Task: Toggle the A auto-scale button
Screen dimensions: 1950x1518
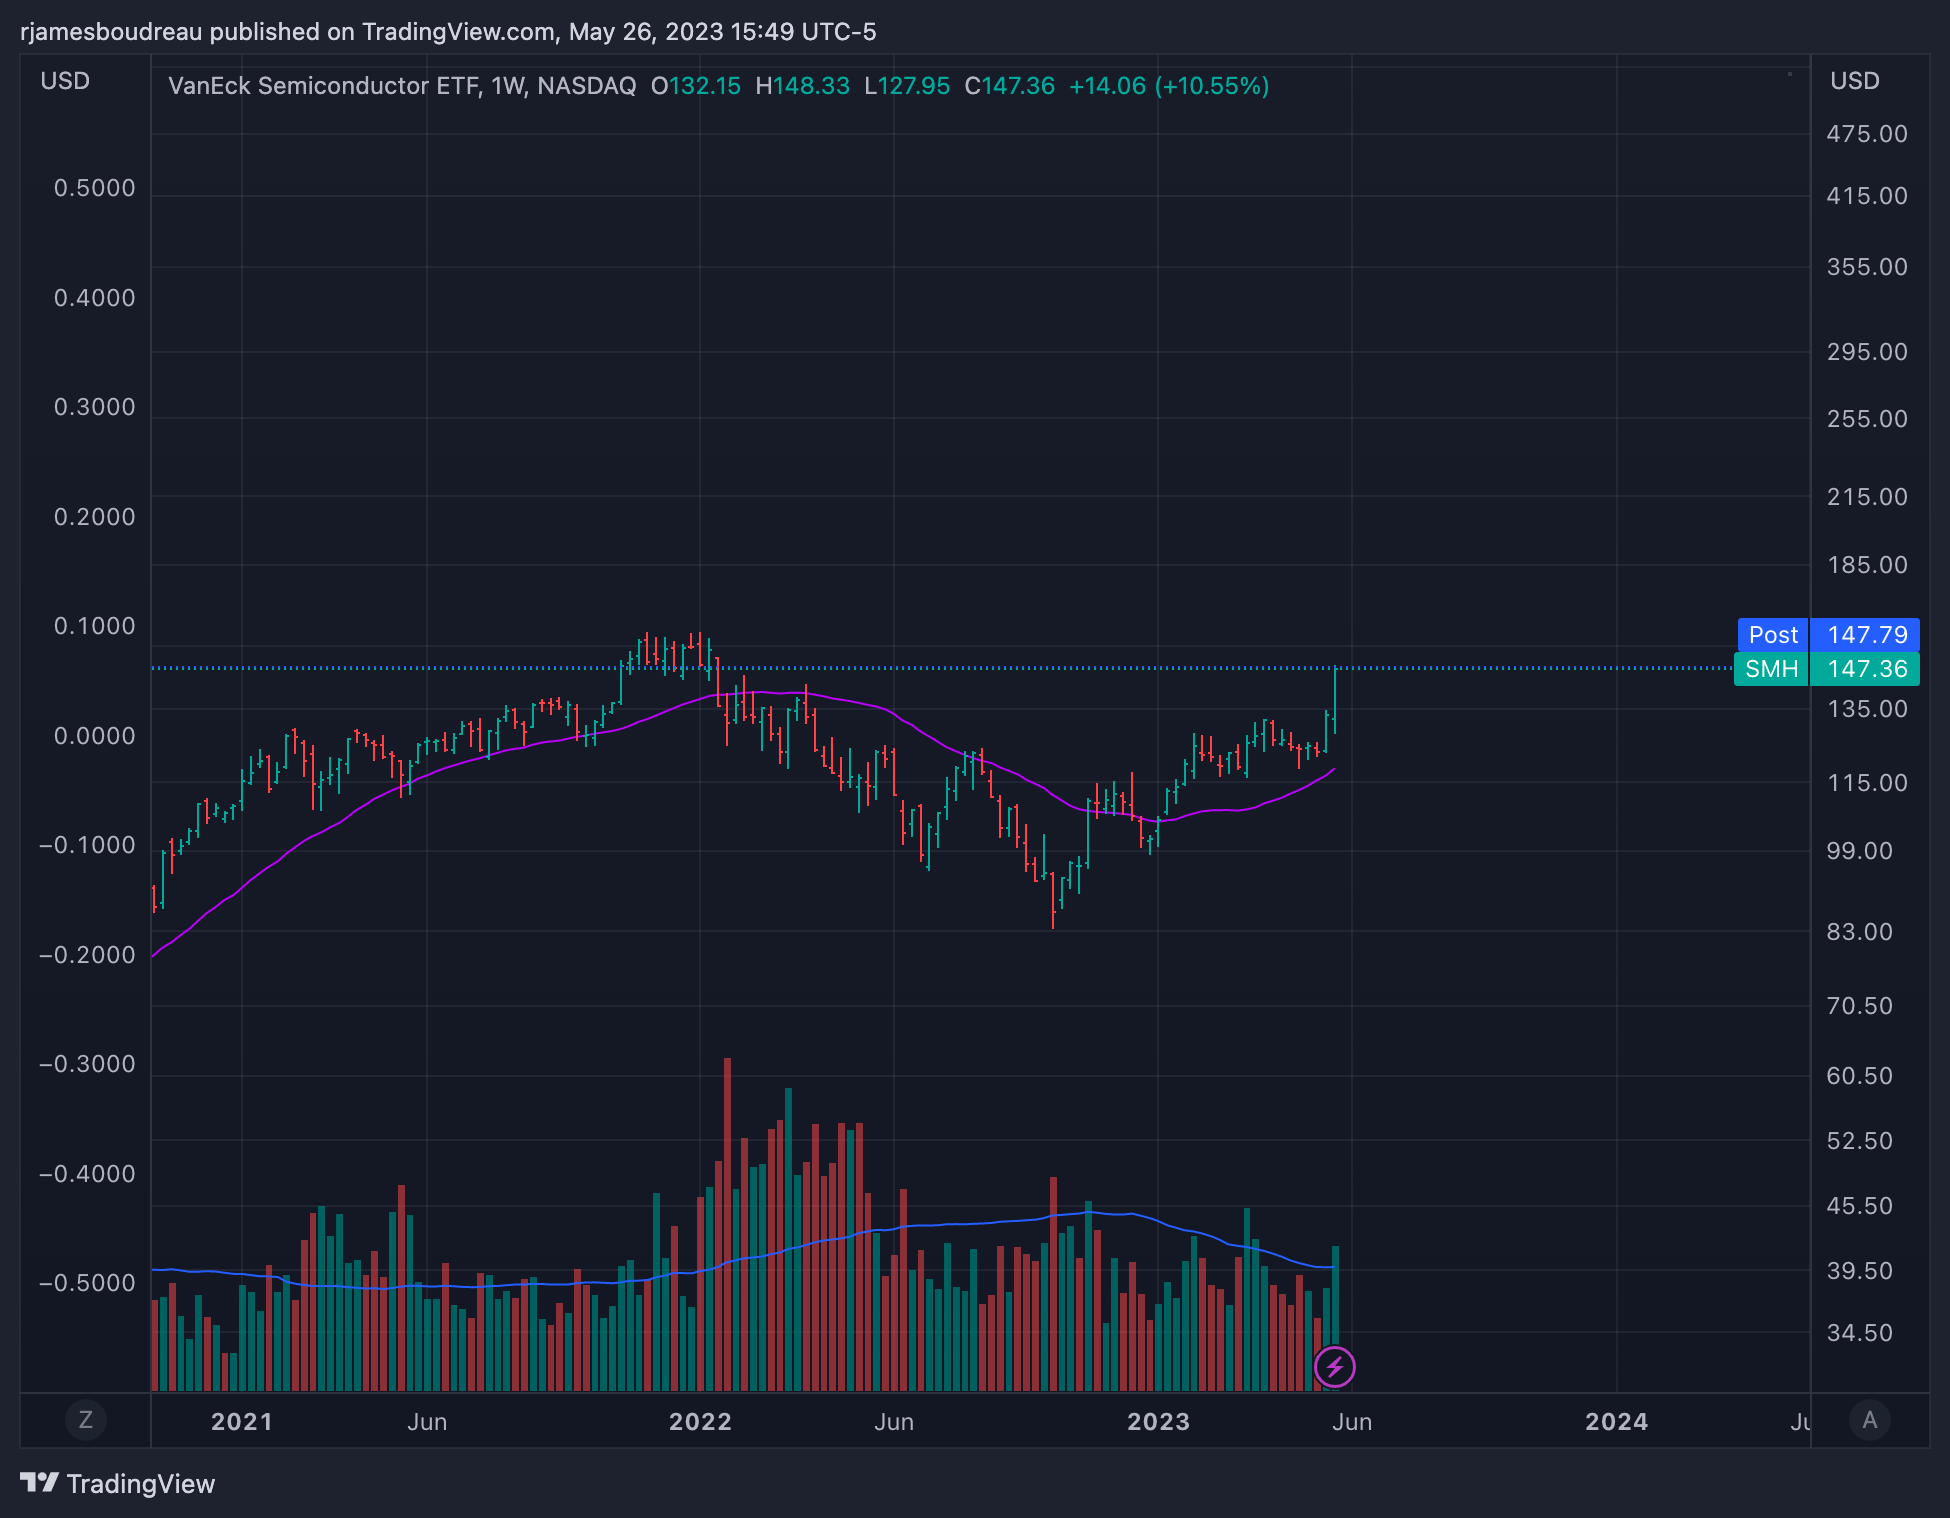Action: click(1869, 1420)
